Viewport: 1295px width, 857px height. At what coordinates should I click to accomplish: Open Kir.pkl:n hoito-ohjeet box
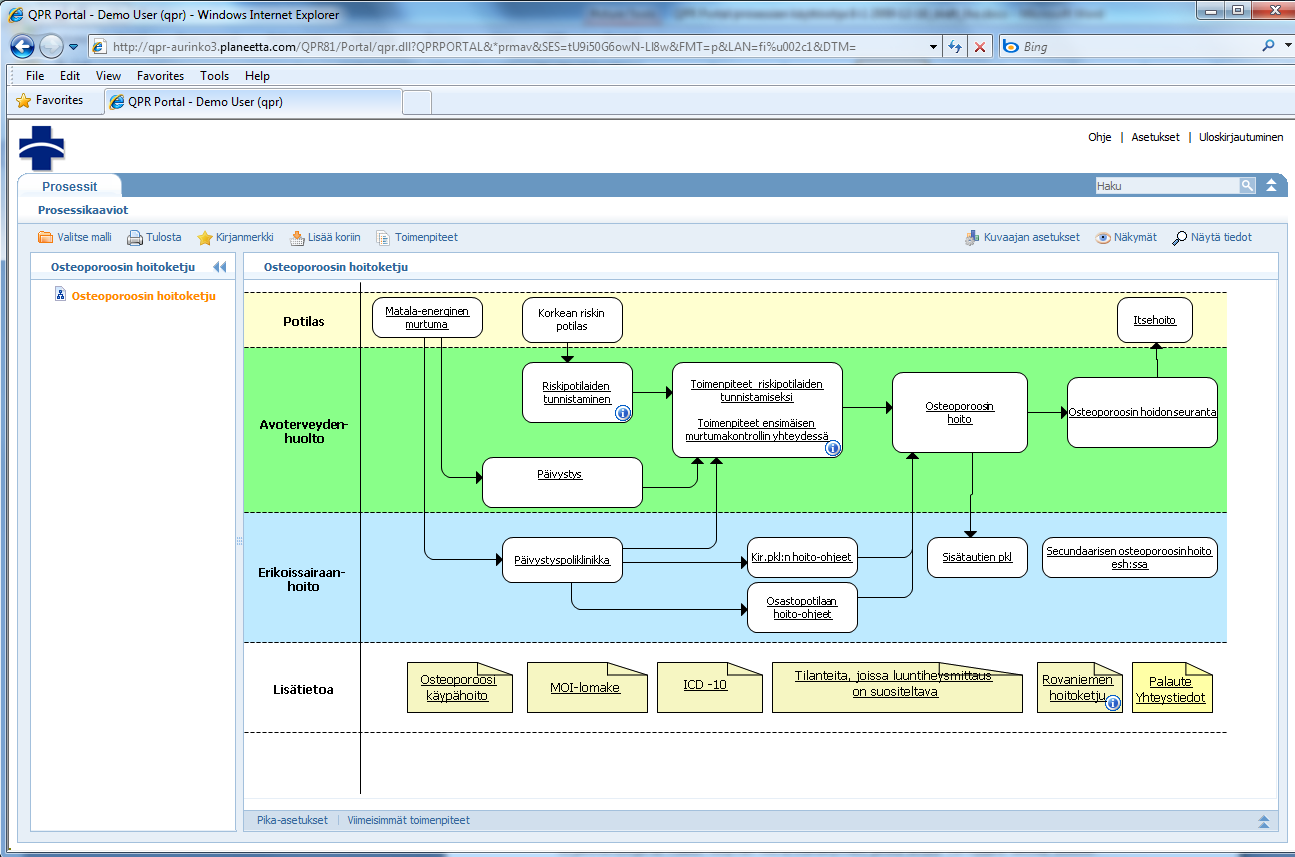(x=802, y=557)
